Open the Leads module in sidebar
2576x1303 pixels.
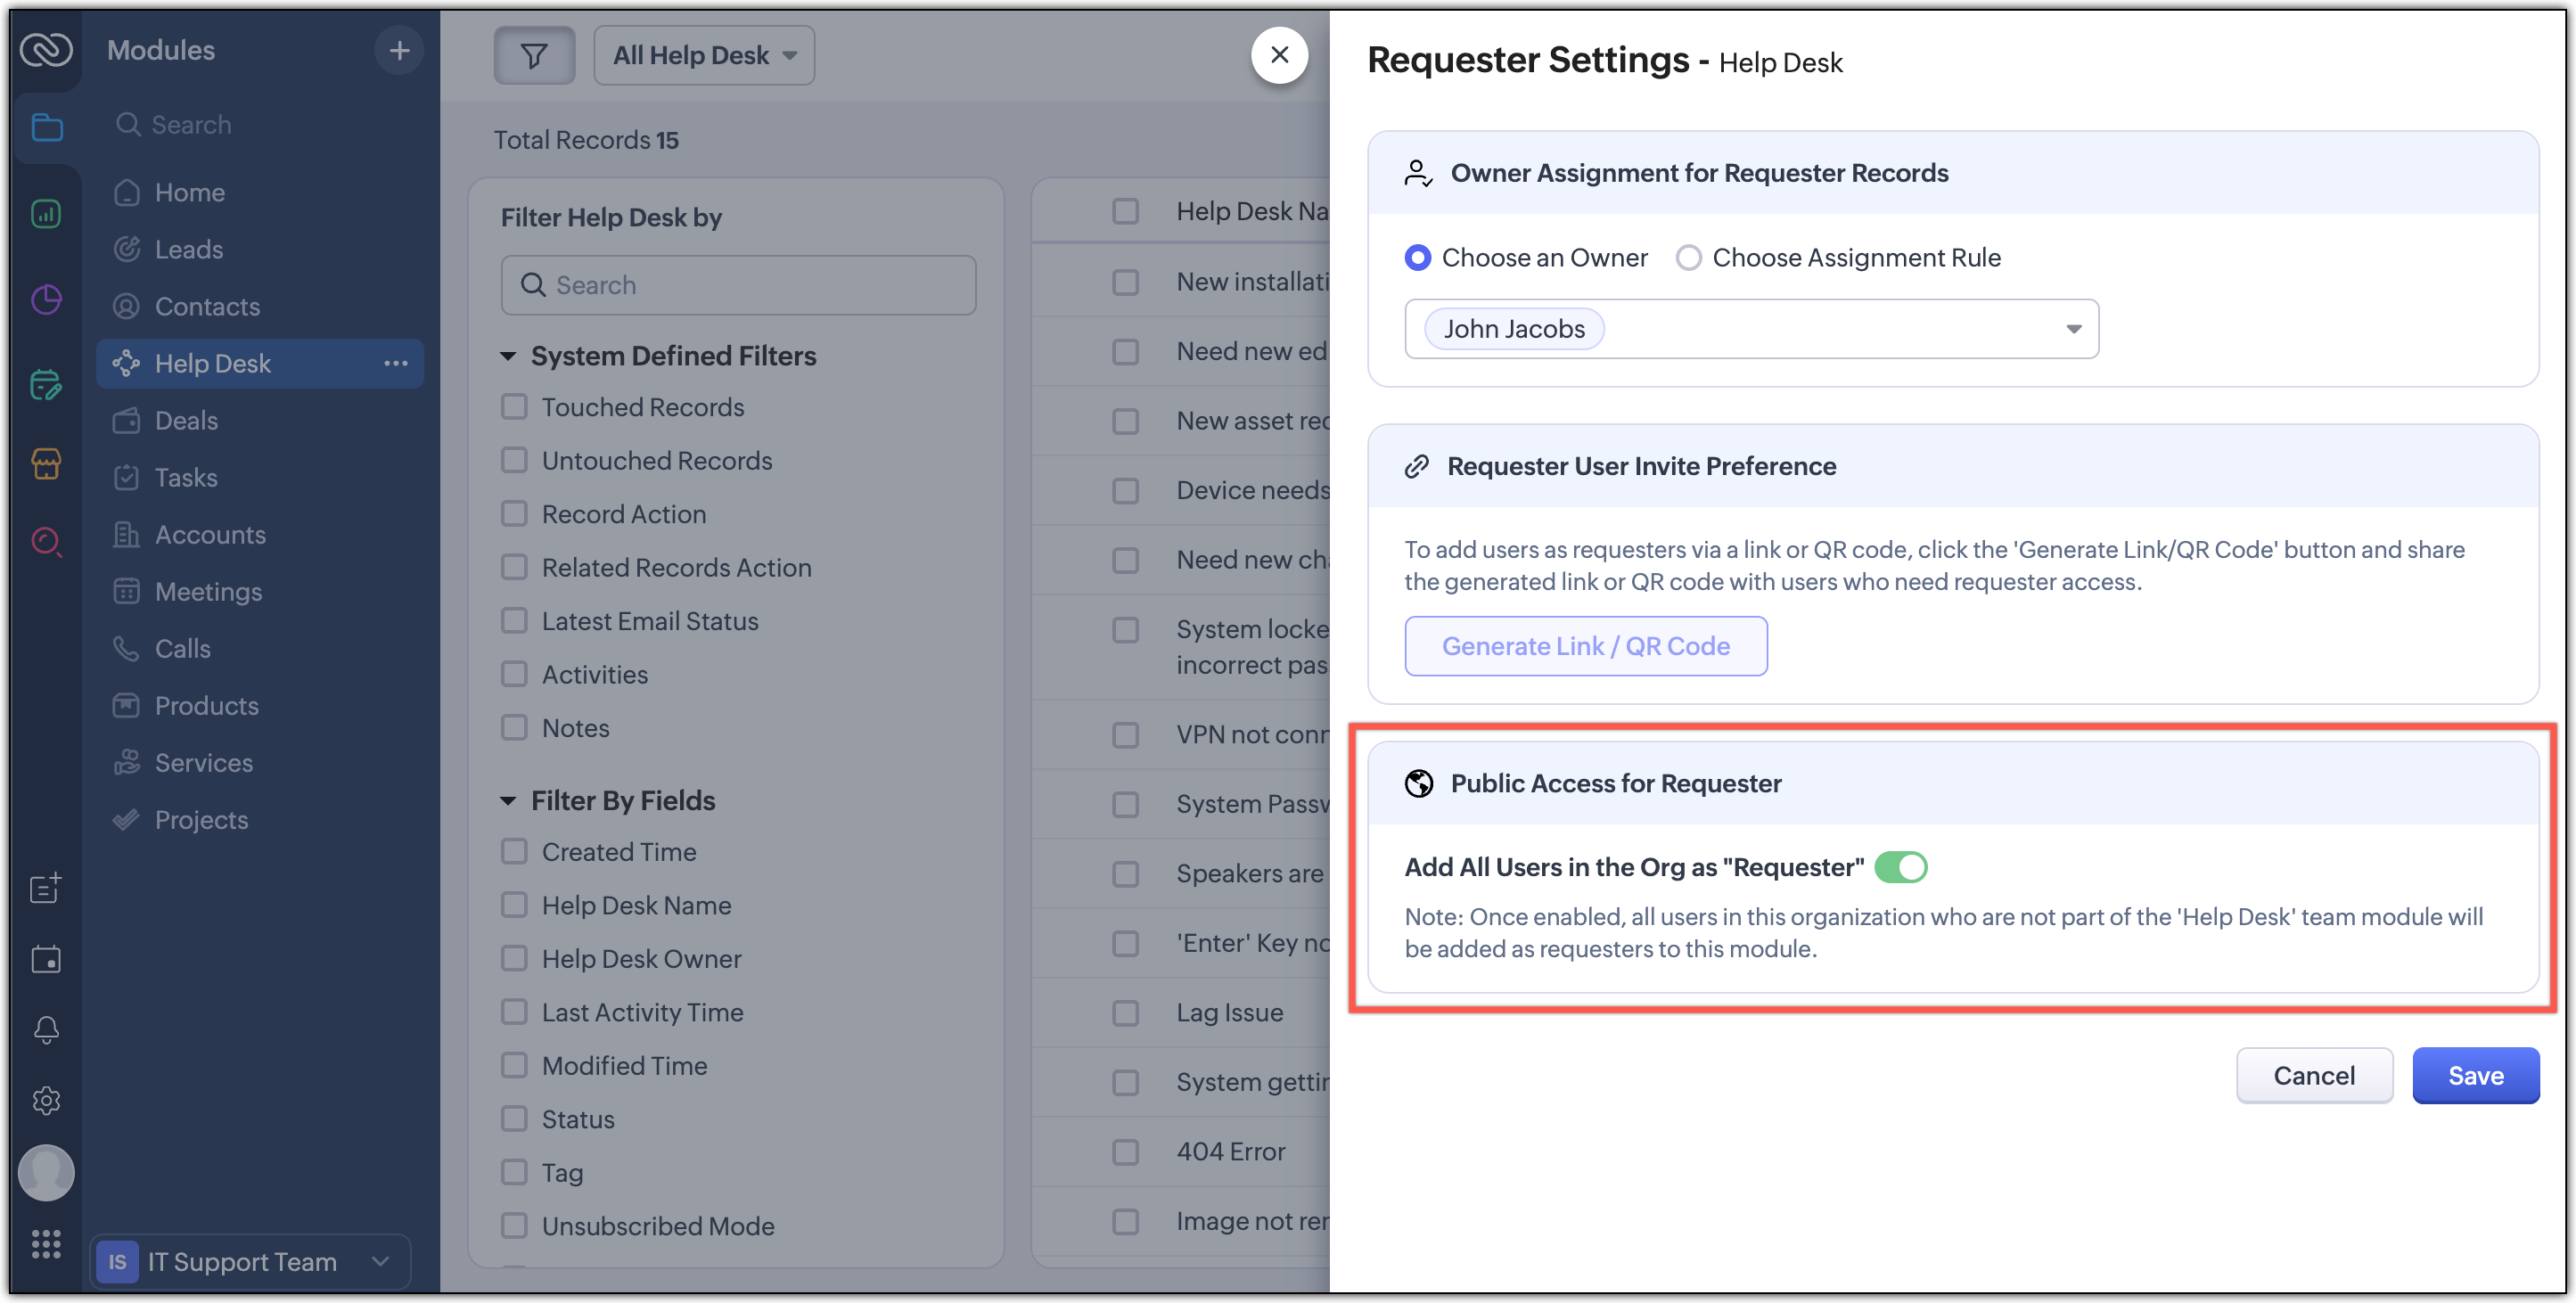(188, 250)
